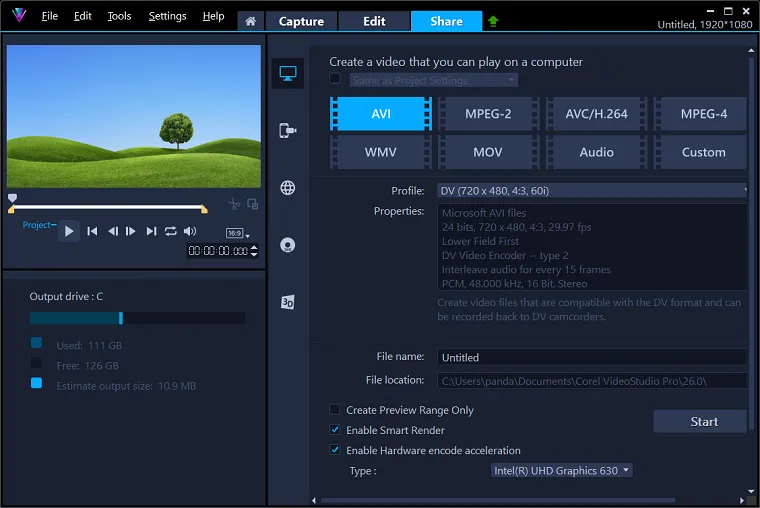Click the right trim marker on preview bar
Image resolution: width=760 pixels, height=508 pixels.
pos(204,209)
